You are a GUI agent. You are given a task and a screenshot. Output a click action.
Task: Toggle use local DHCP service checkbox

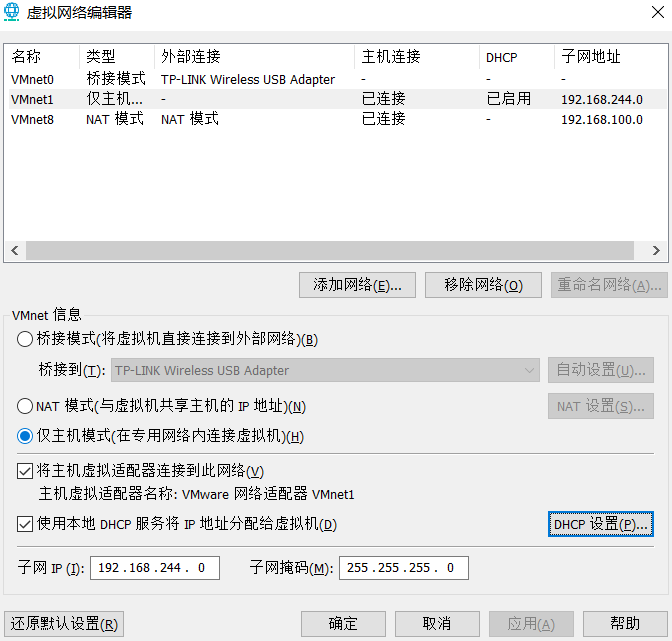[25, 524]
